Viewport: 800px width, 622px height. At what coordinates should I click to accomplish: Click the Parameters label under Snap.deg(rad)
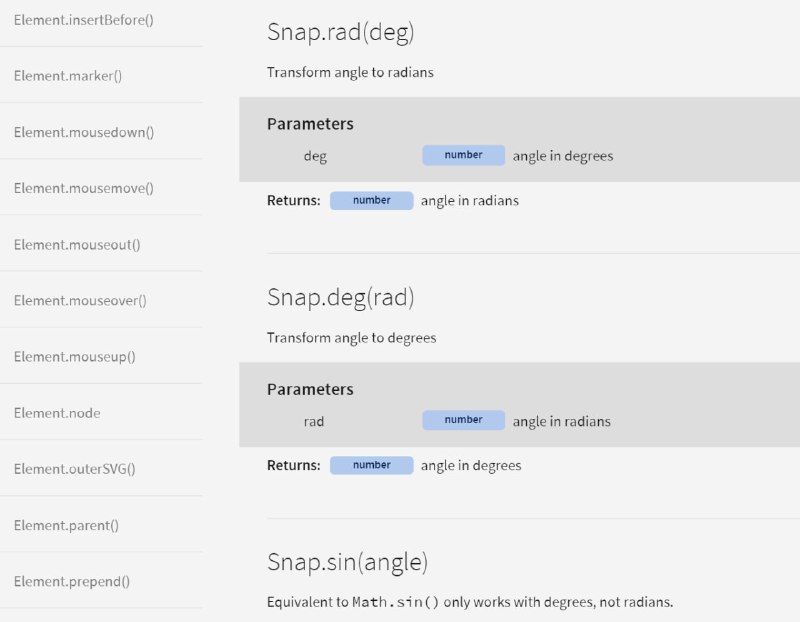[x=310, y=389]
